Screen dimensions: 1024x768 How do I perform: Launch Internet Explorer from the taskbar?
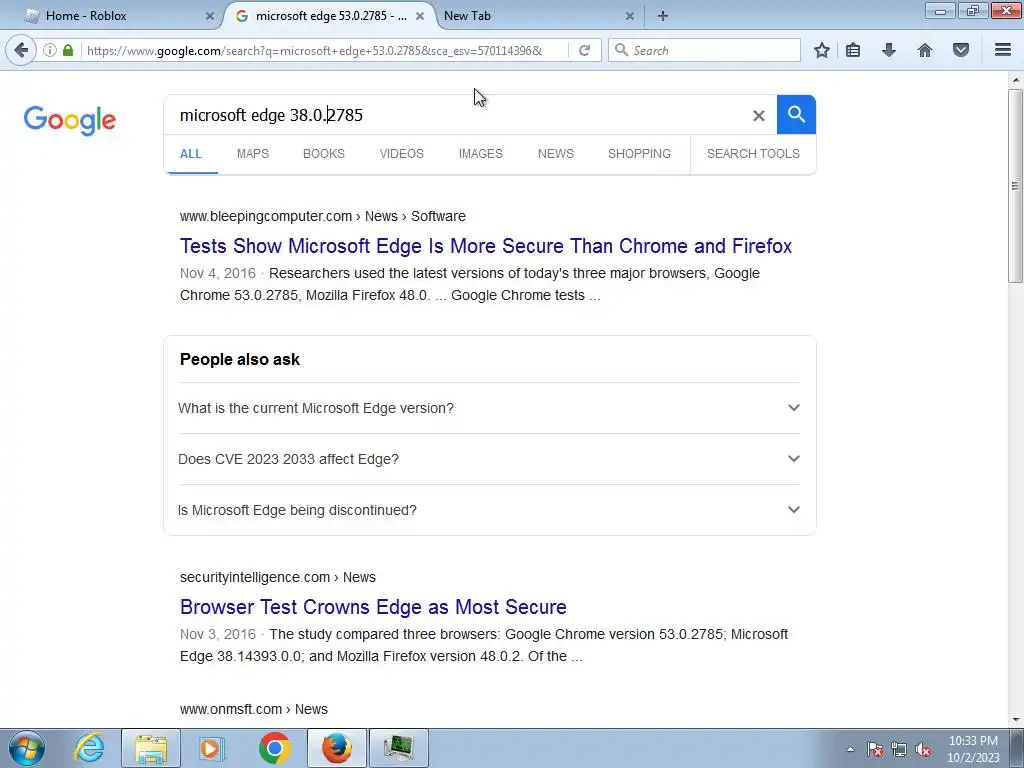[x=89, y=748]
